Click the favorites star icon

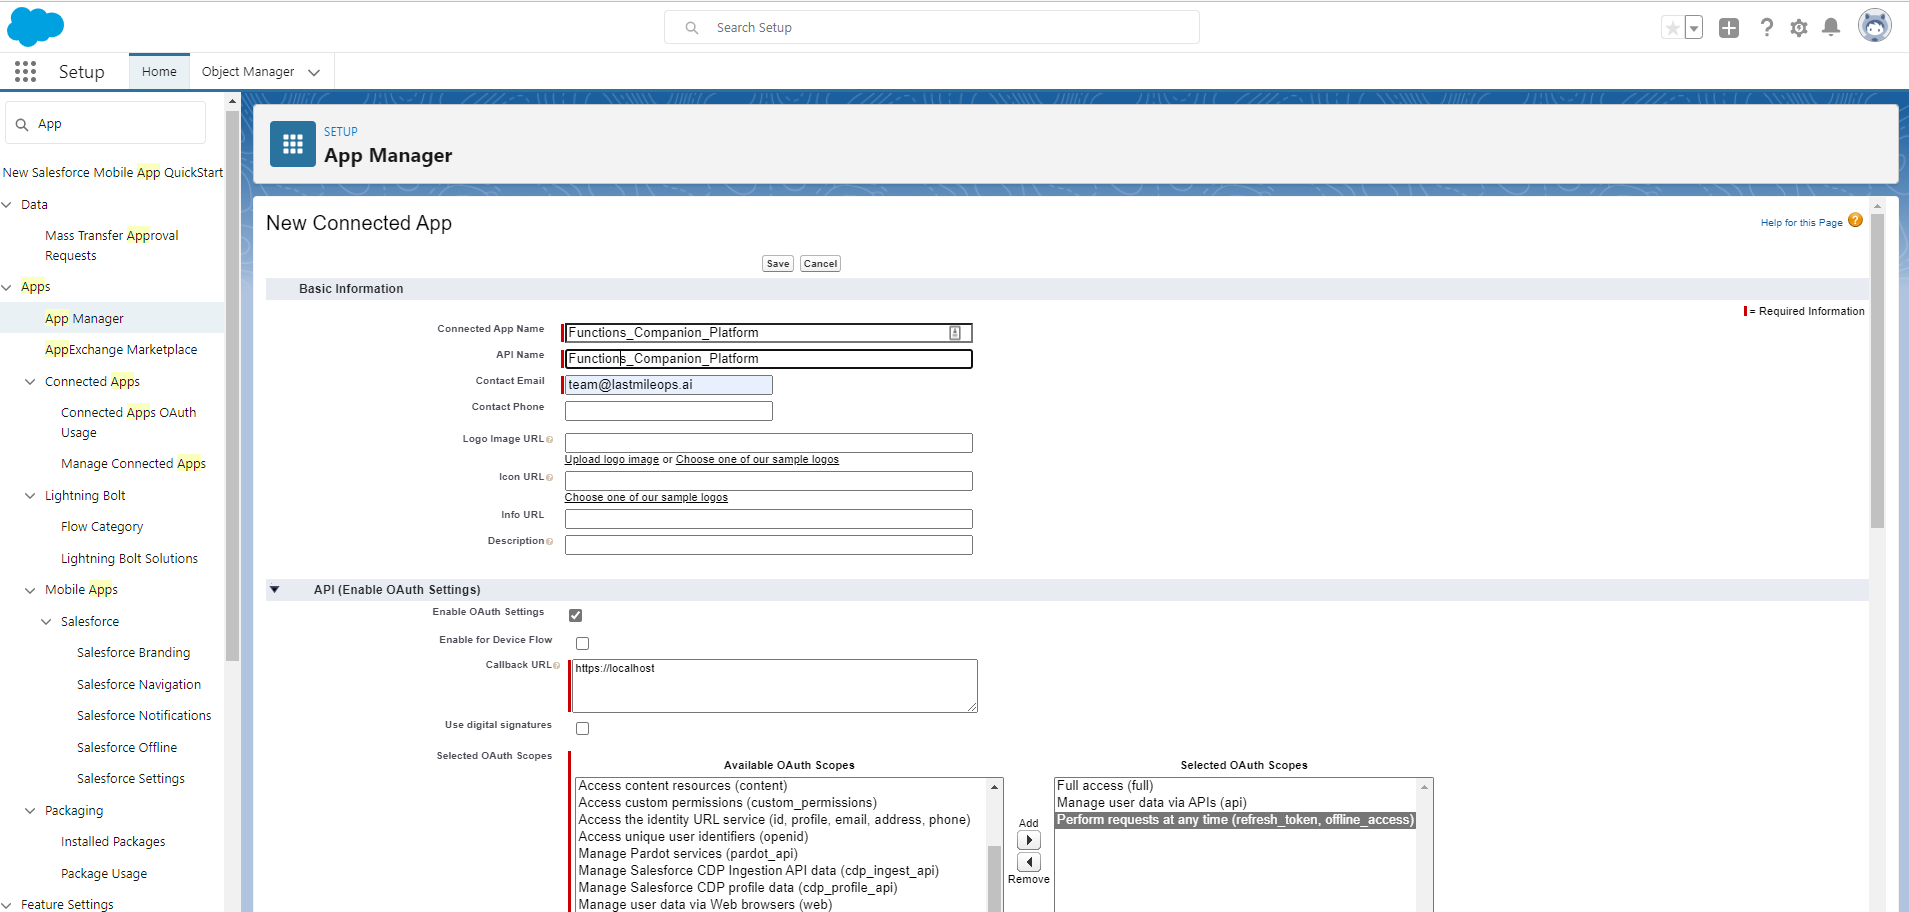1672,28
